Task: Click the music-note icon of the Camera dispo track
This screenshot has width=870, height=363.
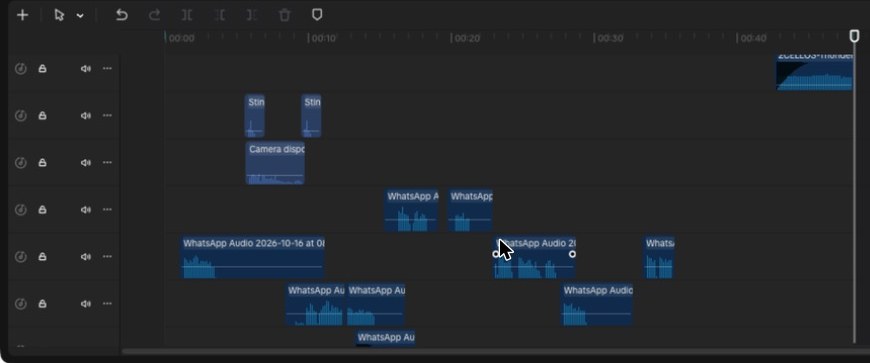Action: coord(21,163)
